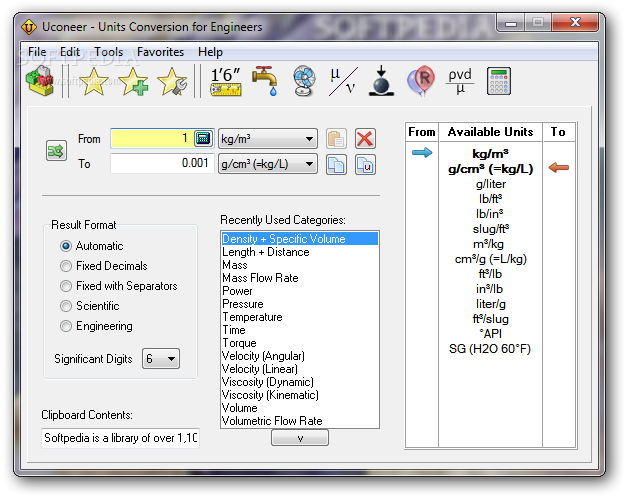Viewport: 626px width, 497px height.
Task: Add favorite with star-plus icon
Action: (x=133, y=81)
